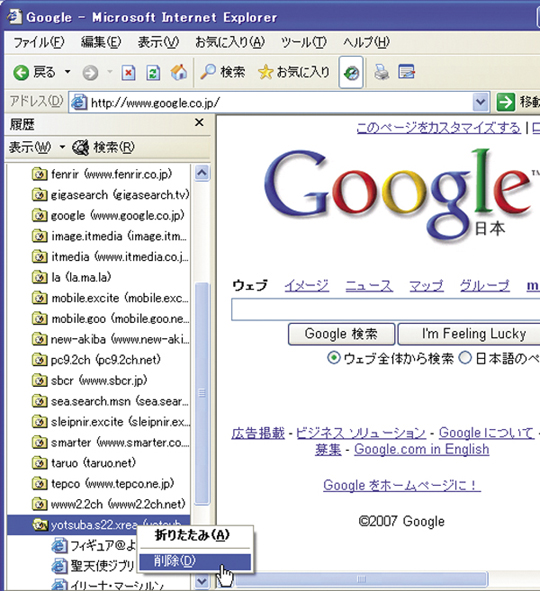
Task: Expand the 表示(W) dropdown in History pane
Action: 62,147
